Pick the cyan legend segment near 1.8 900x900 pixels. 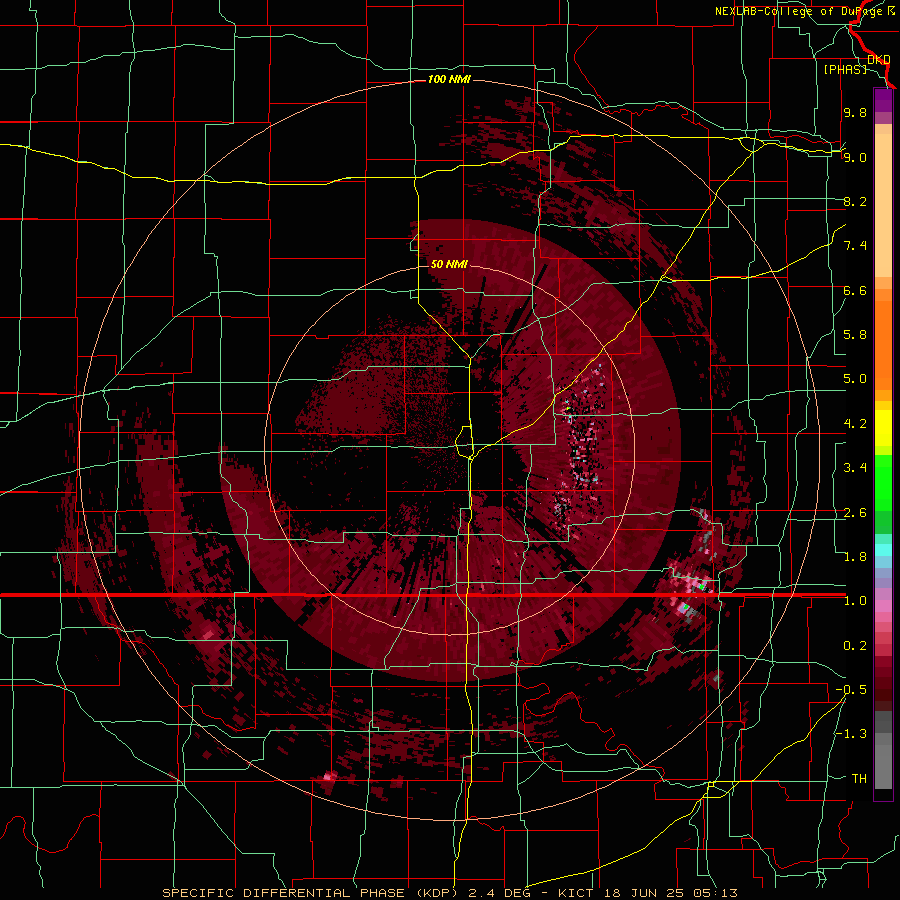tap(883, 550)
